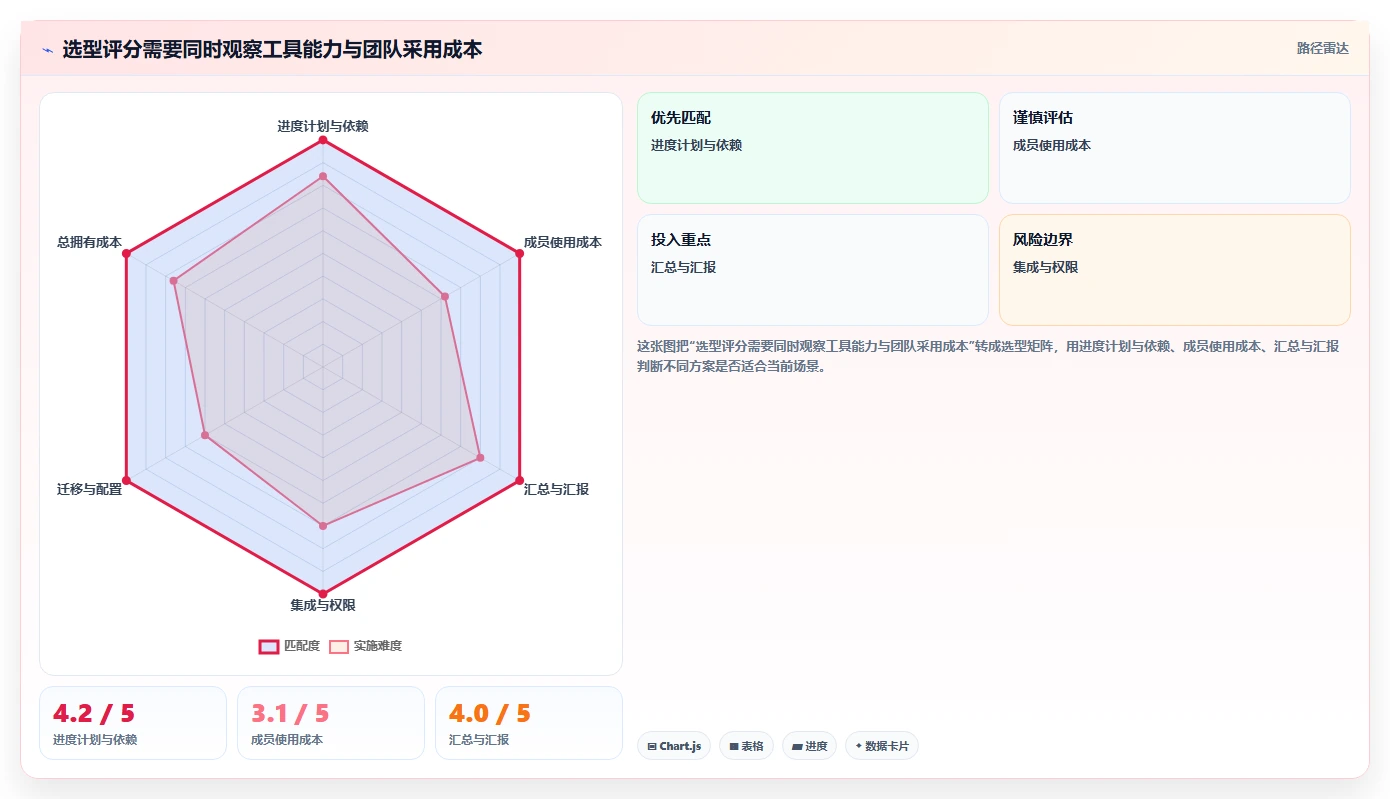Click the outer 匹配度 point at 进度计划与依赖
The height and width of the screenshot is (799, 1390).
tap(323, 141)
